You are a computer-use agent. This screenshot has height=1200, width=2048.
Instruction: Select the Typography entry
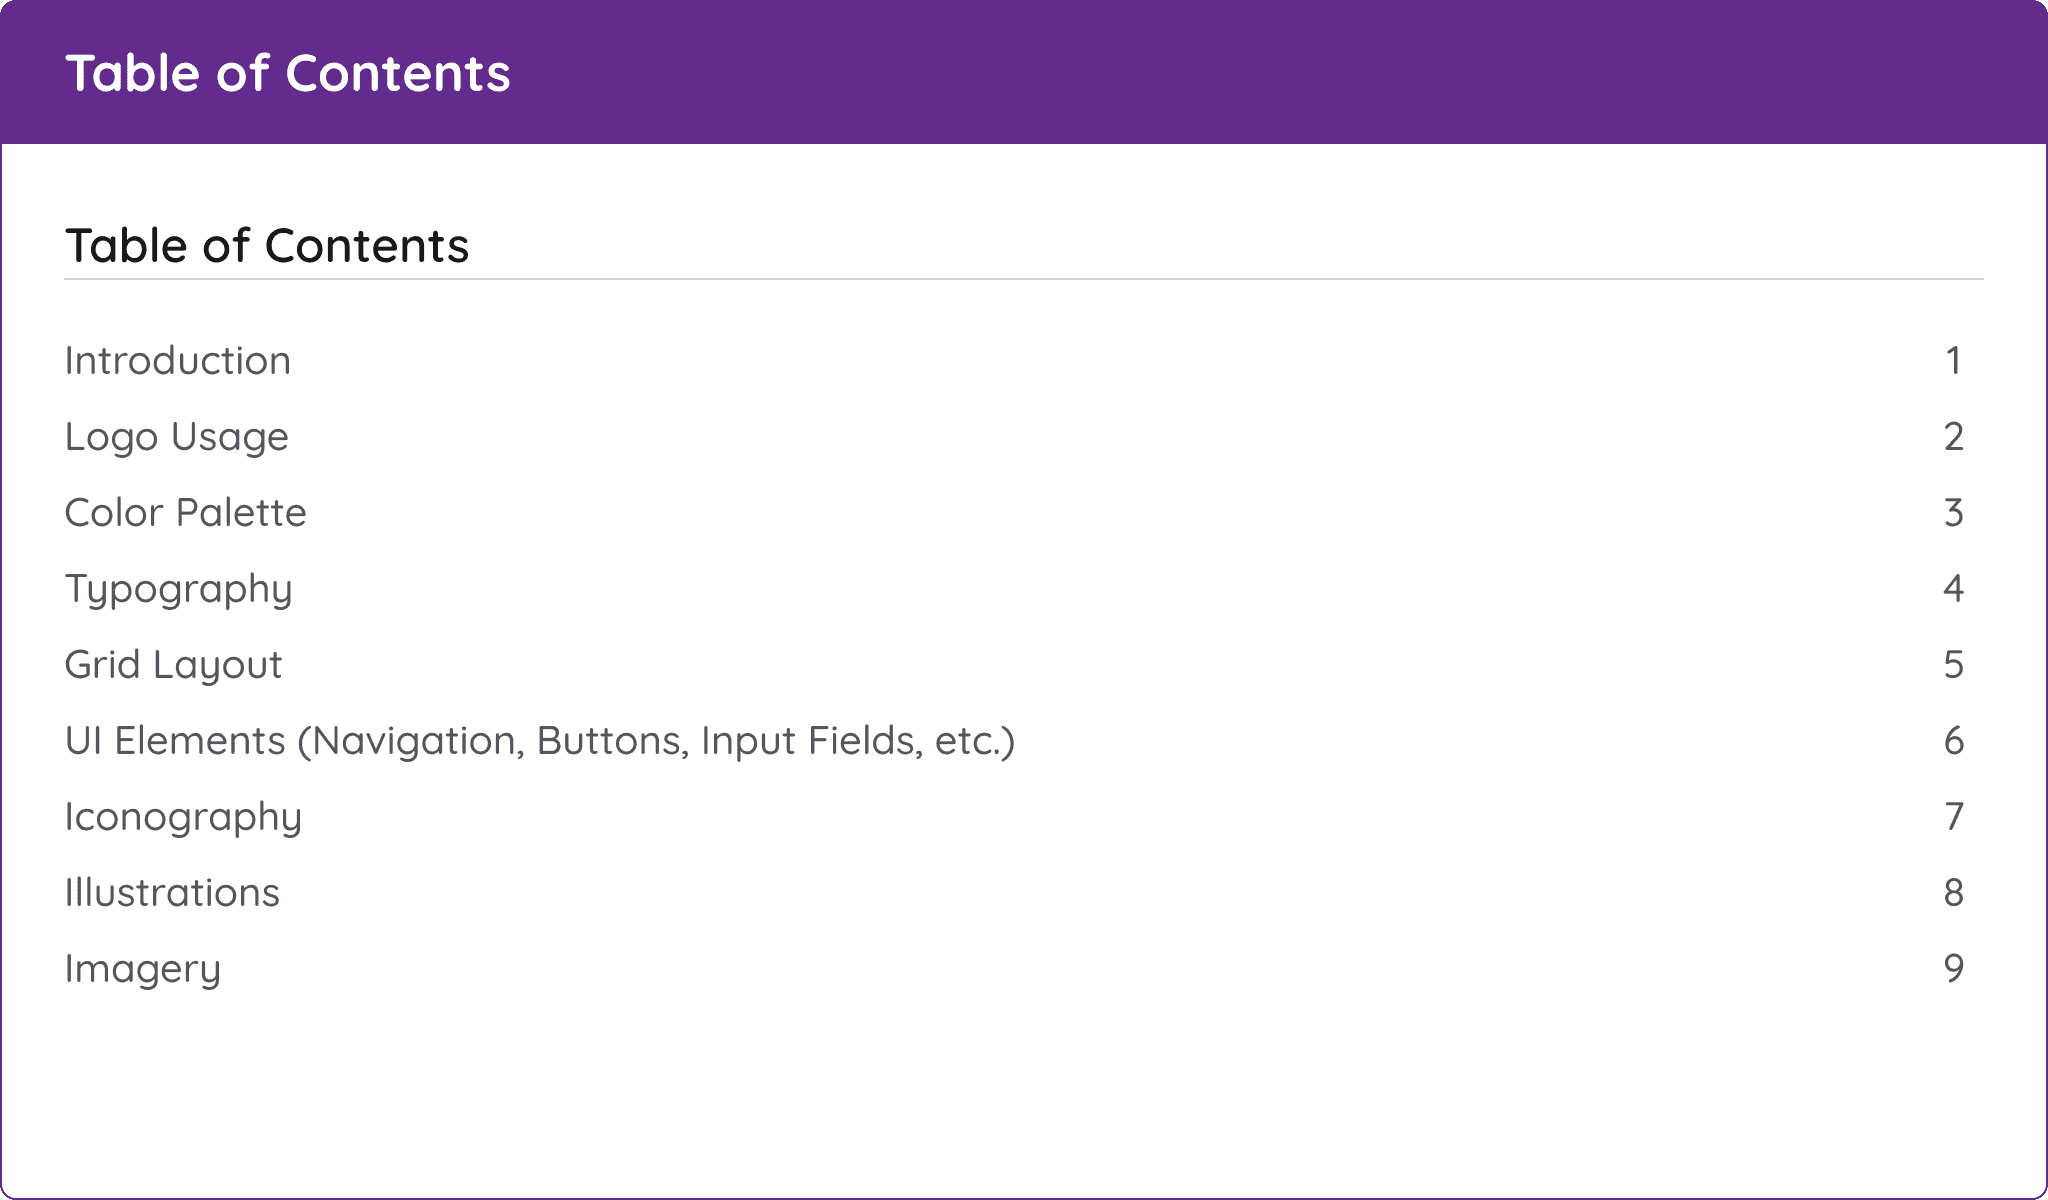179,589
